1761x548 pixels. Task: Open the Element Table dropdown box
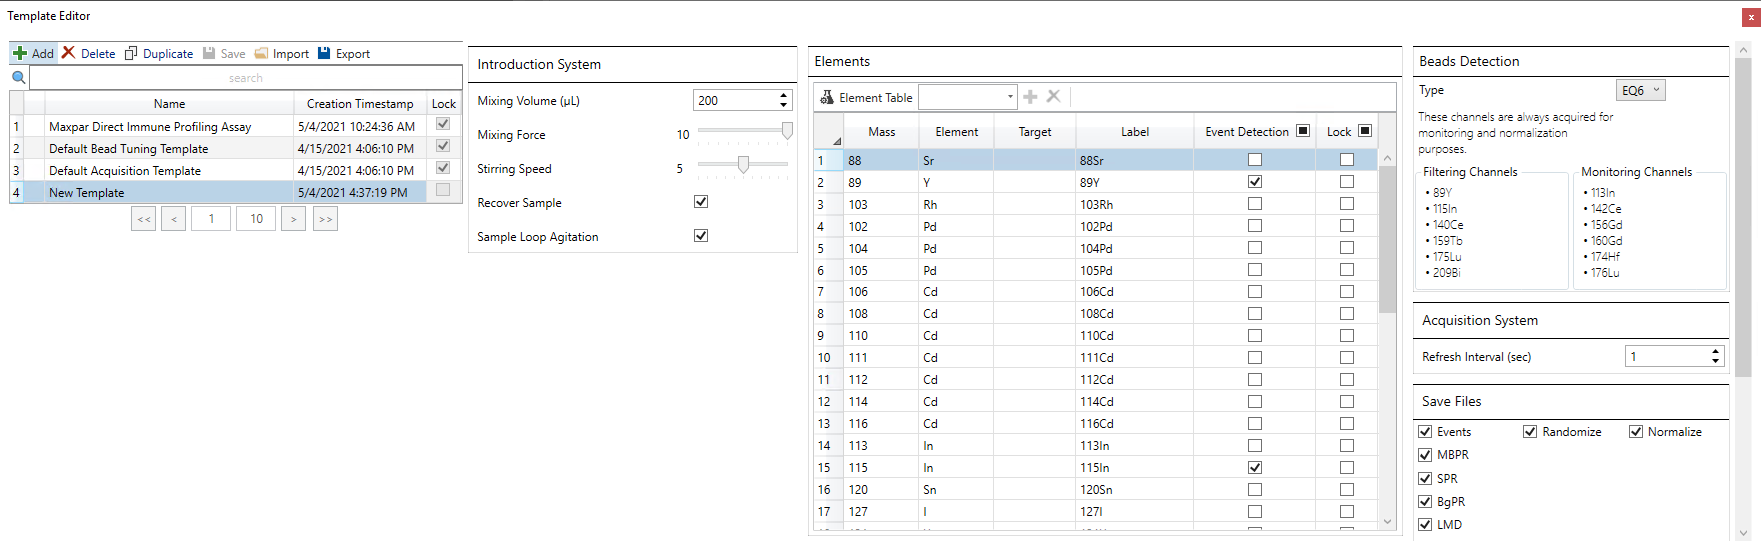(968, 97)
